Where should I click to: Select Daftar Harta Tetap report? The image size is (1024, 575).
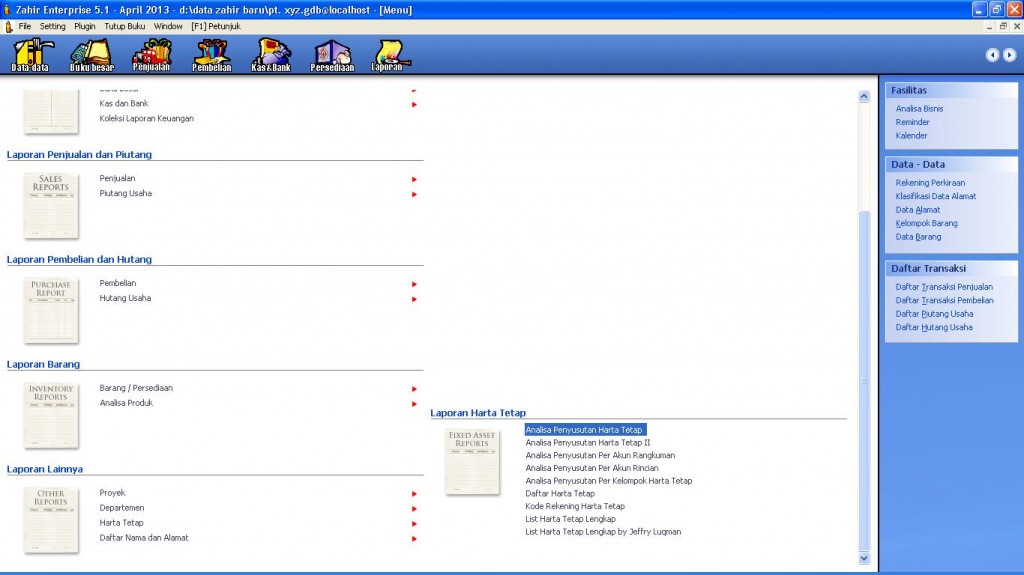tap(560, 494)
